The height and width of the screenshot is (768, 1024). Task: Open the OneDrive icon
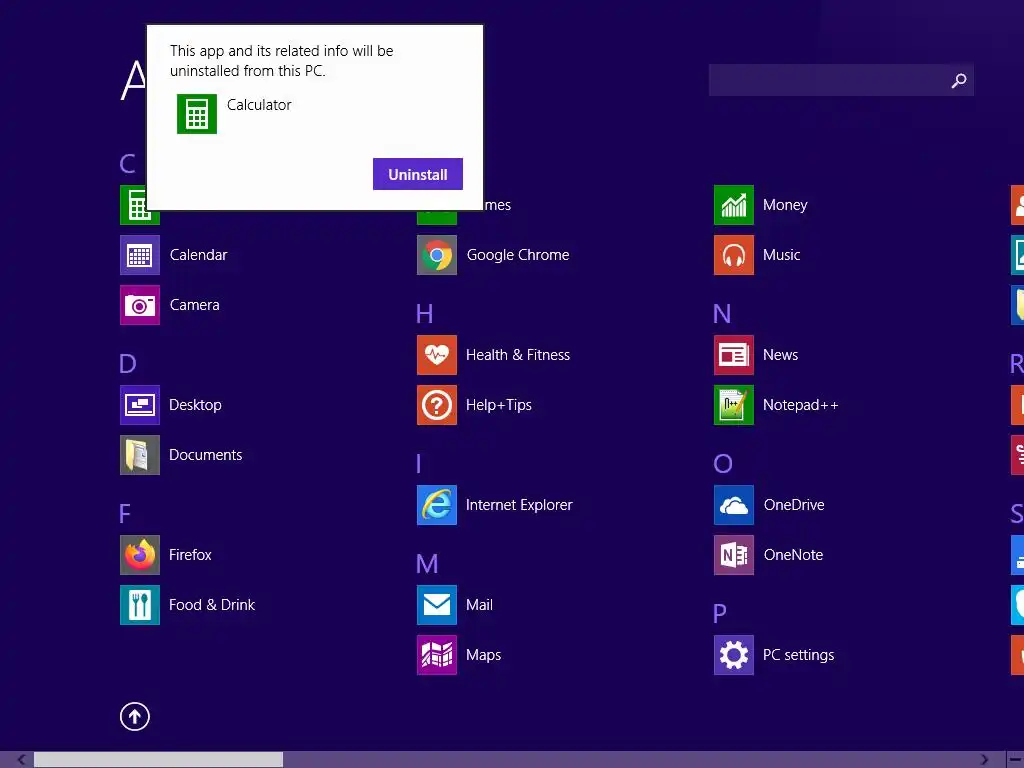pyautogui.click(x=733, y=505)
